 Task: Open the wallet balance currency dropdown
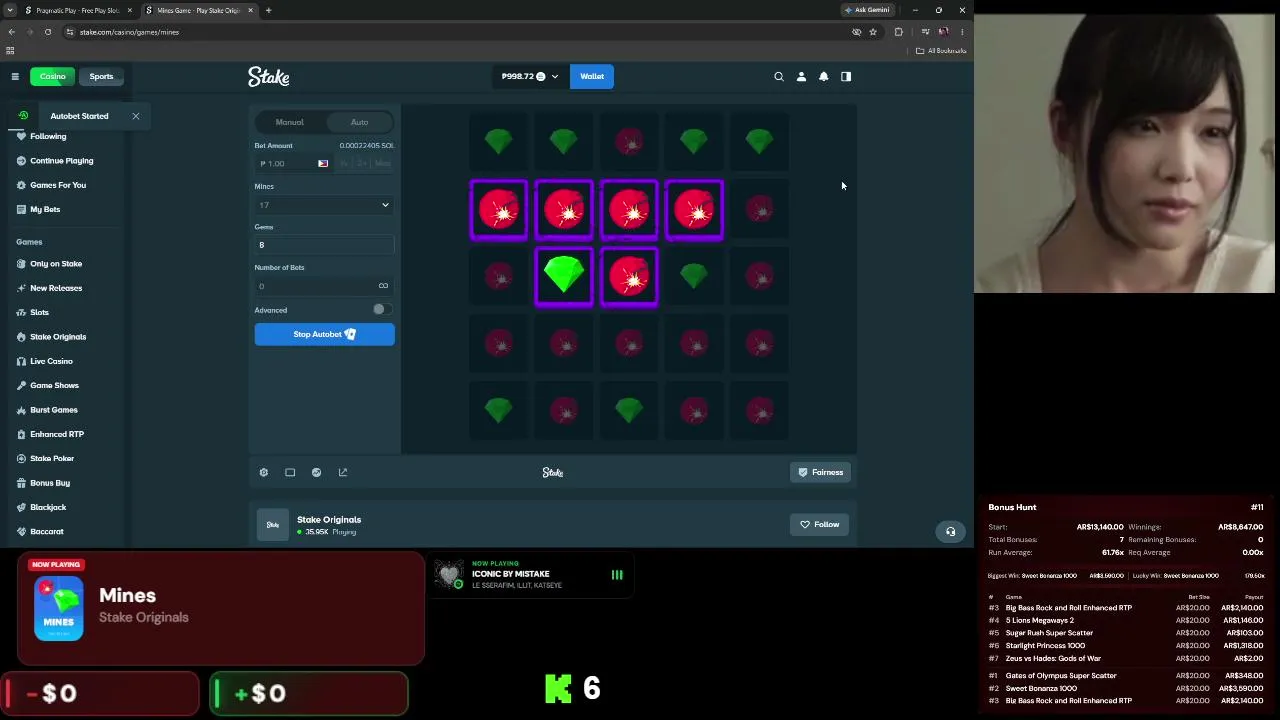(530, 76)
